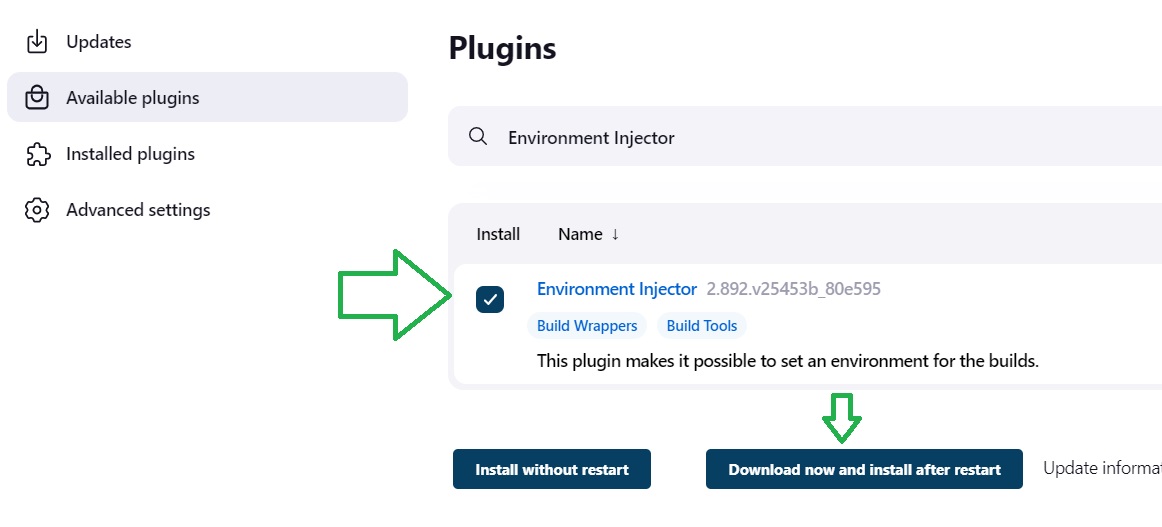Image resolution: width=1162 pixels, height=527 pixels.
Task: Click the Available plugins bag icon
Action: (36, 98)
